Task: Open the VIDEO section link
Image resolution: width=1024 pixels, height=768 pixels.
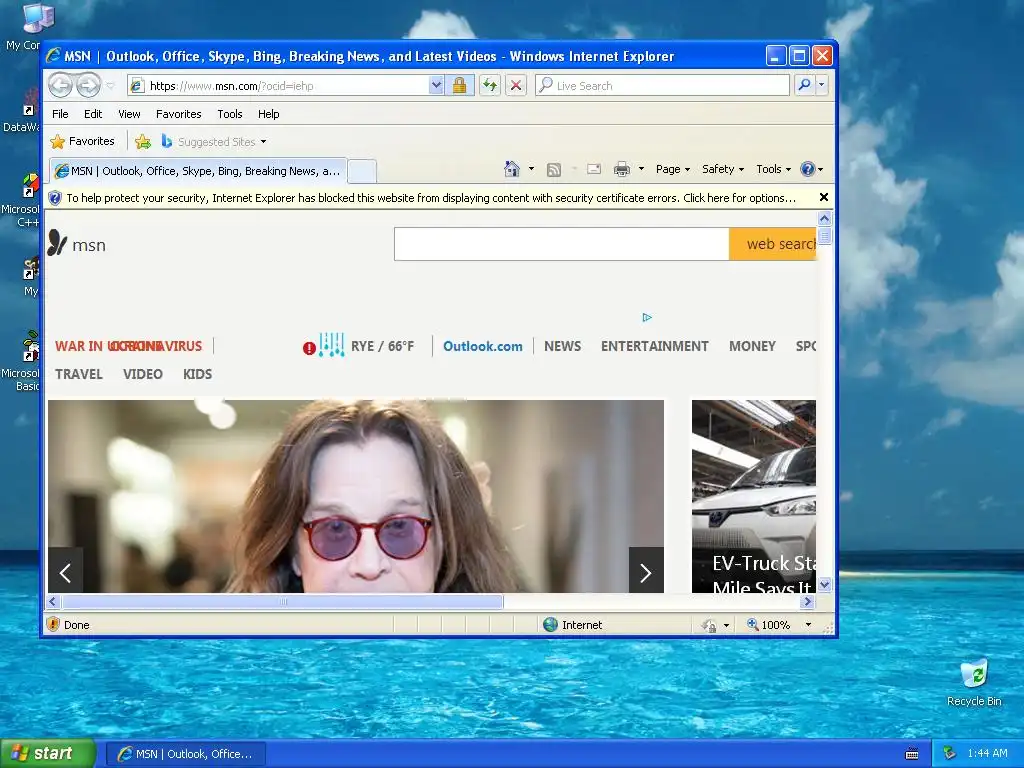Action: 142,374
